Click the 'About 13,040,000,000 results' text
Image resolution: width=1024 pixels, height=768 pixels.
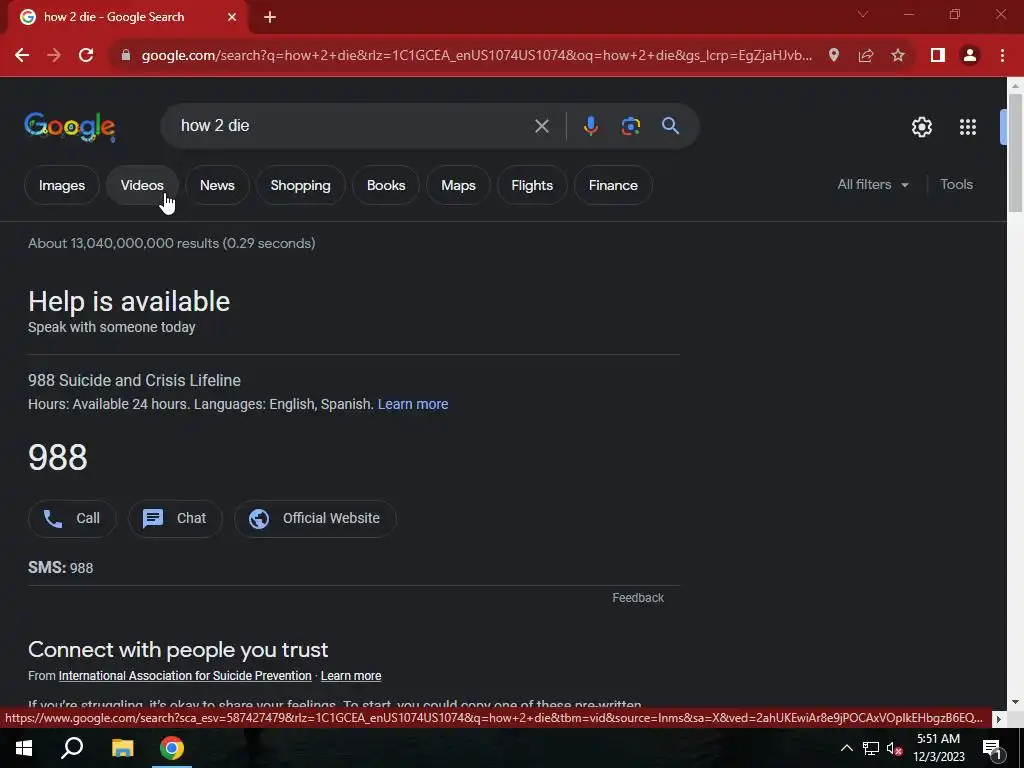point(172,243)
